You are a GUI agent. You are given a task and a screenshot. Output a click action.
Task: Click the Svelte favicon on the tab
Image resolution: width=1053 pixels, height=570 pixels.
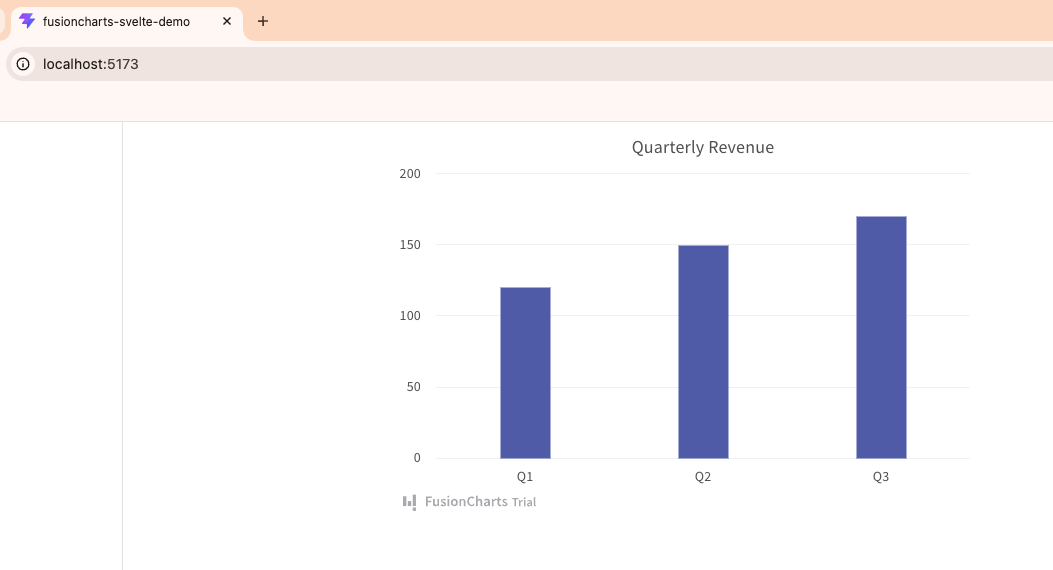(27, 21)
